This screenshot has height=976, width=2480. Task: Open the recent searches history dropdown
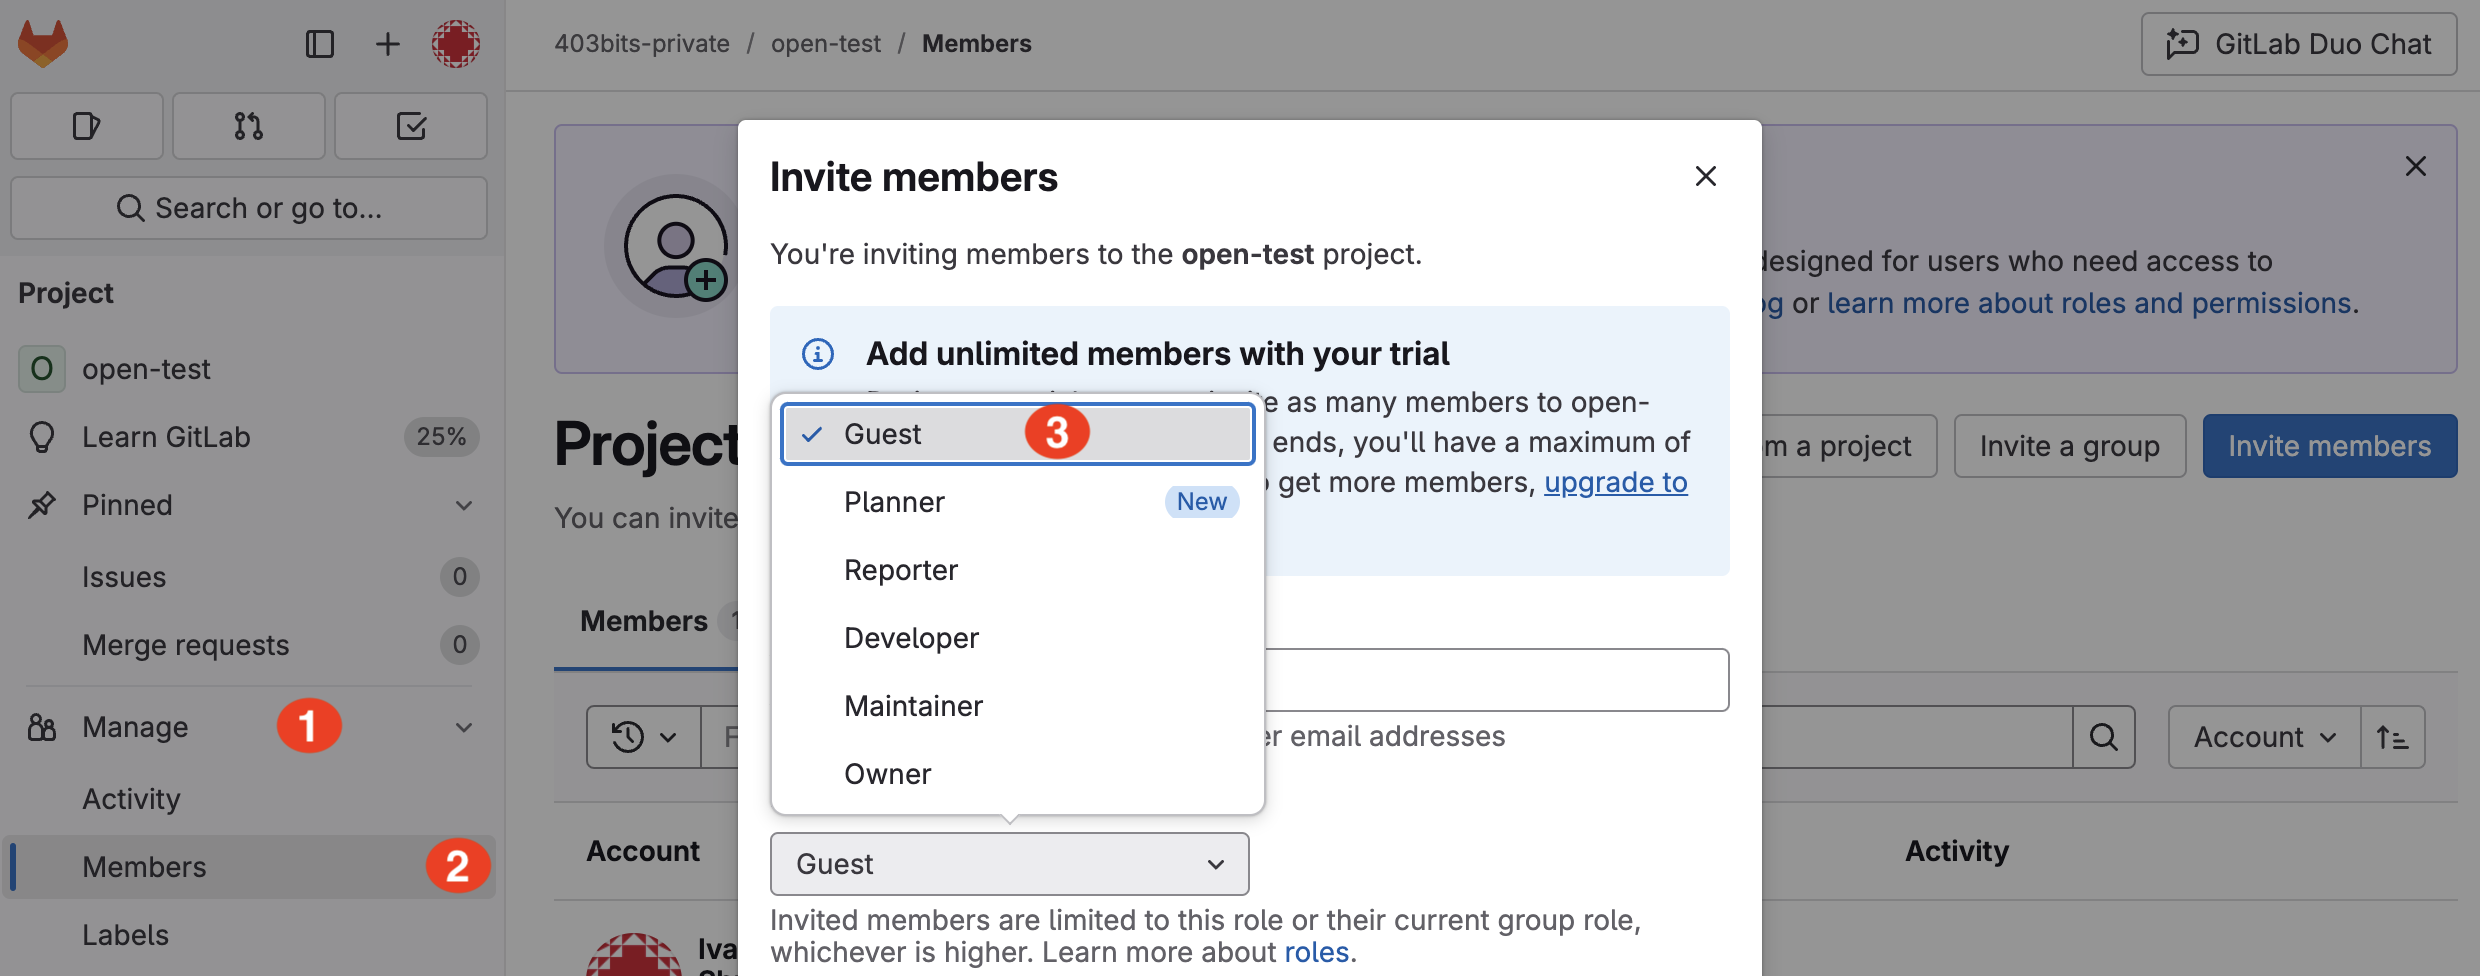tap(644, 737)
